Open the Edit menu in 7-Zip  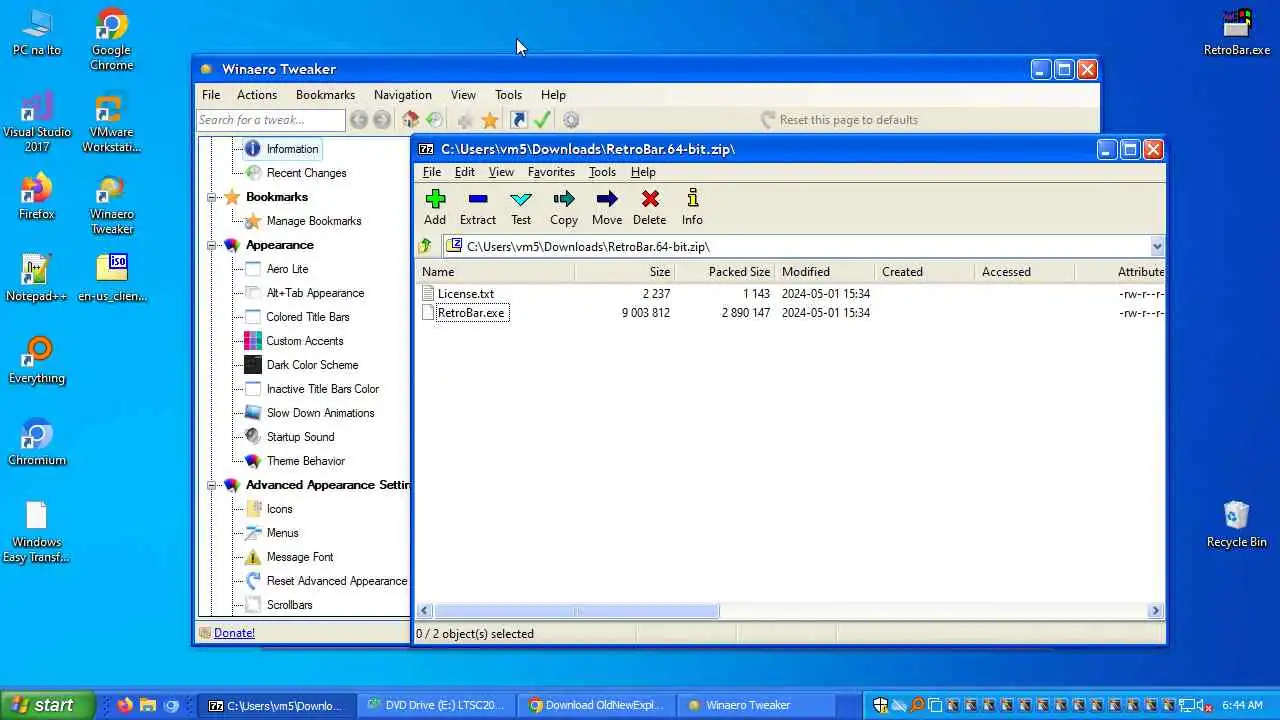465,172
